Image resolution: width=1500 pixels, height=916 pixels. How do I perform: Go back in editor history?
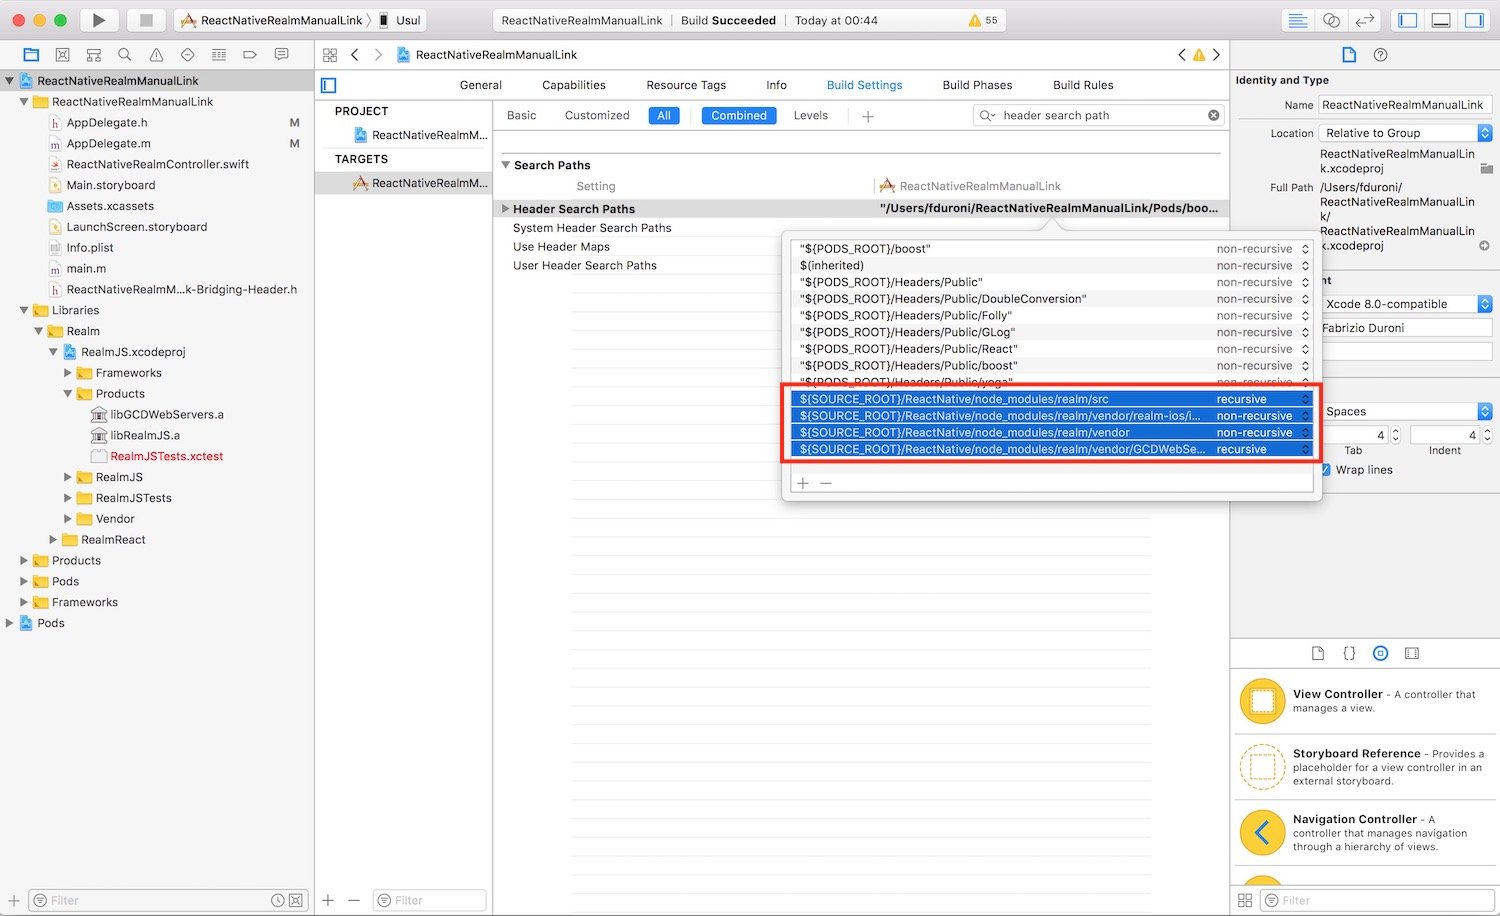[355, 55]
